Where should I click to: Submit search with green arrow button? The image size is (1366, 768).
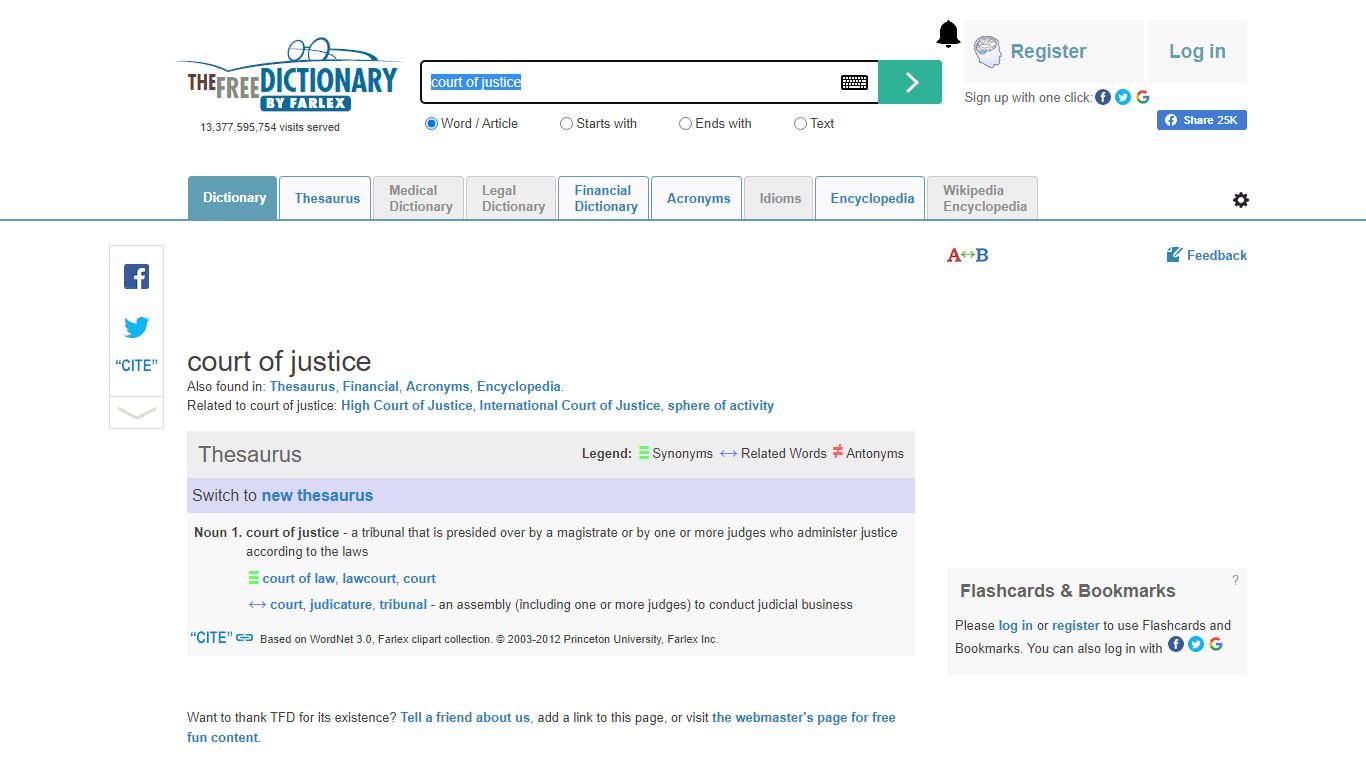910,82
